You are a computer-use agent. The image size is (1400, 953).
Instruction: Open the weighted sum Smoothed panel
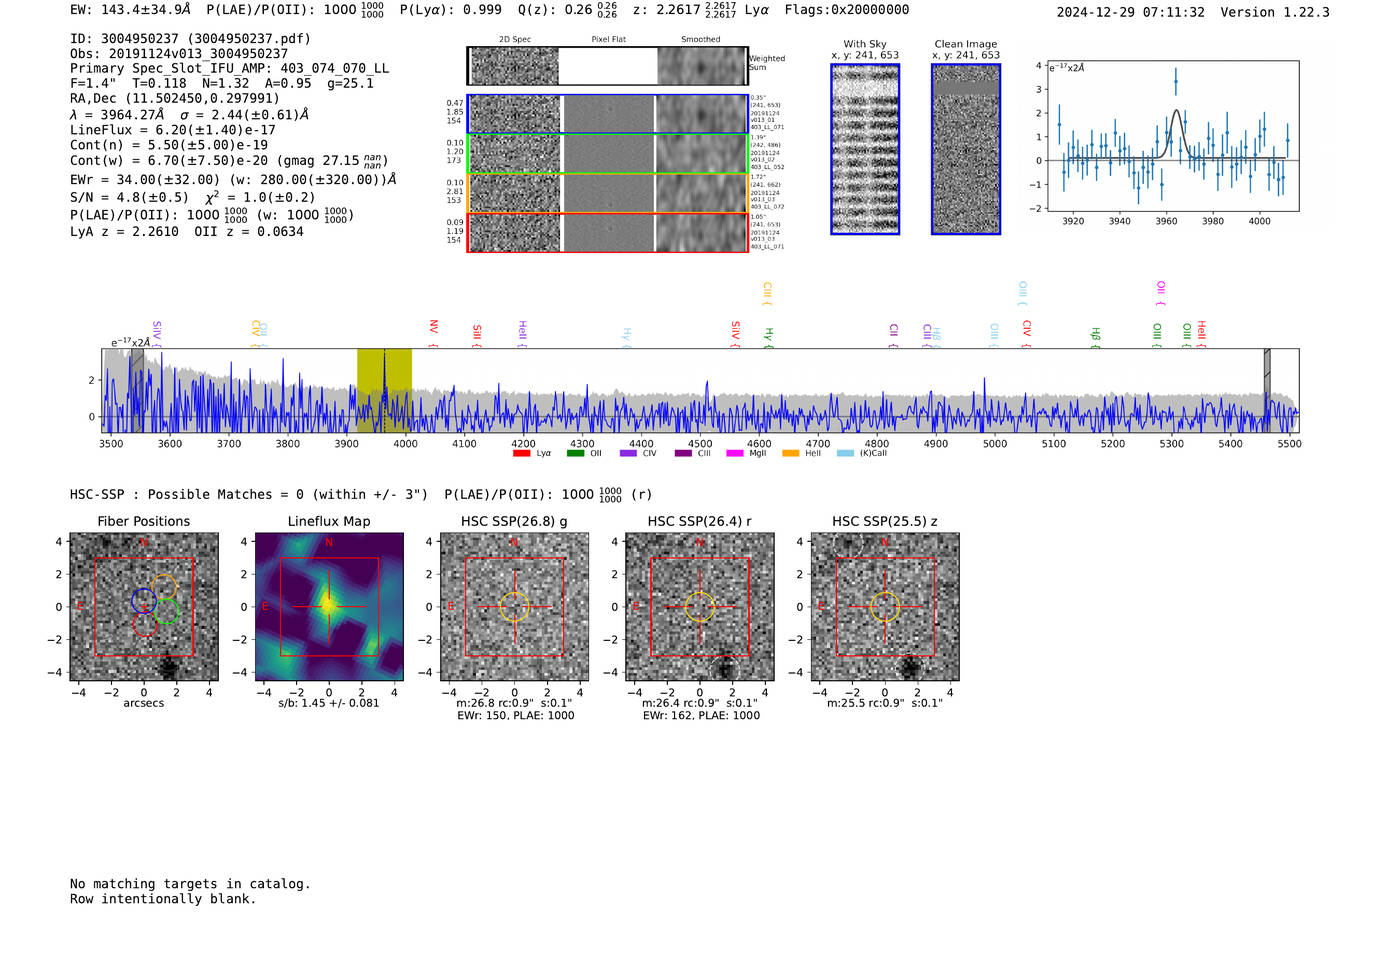[701, 66]
